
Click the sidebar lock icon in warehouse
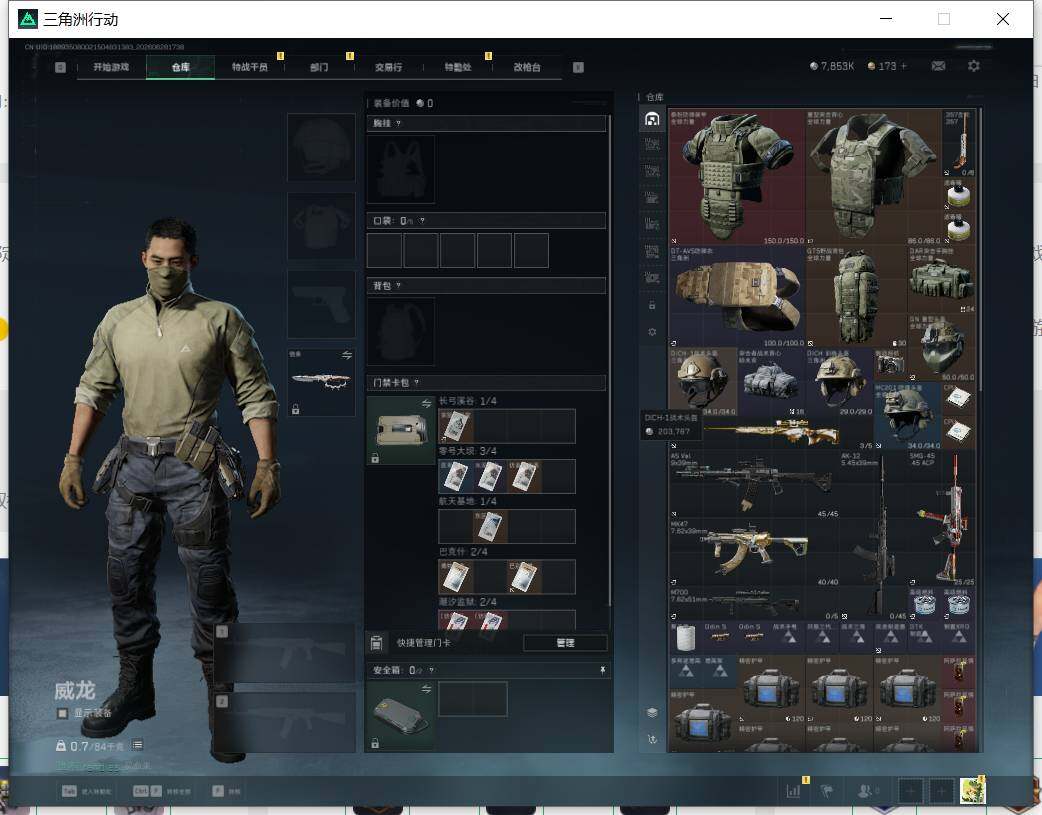point(652,305)
